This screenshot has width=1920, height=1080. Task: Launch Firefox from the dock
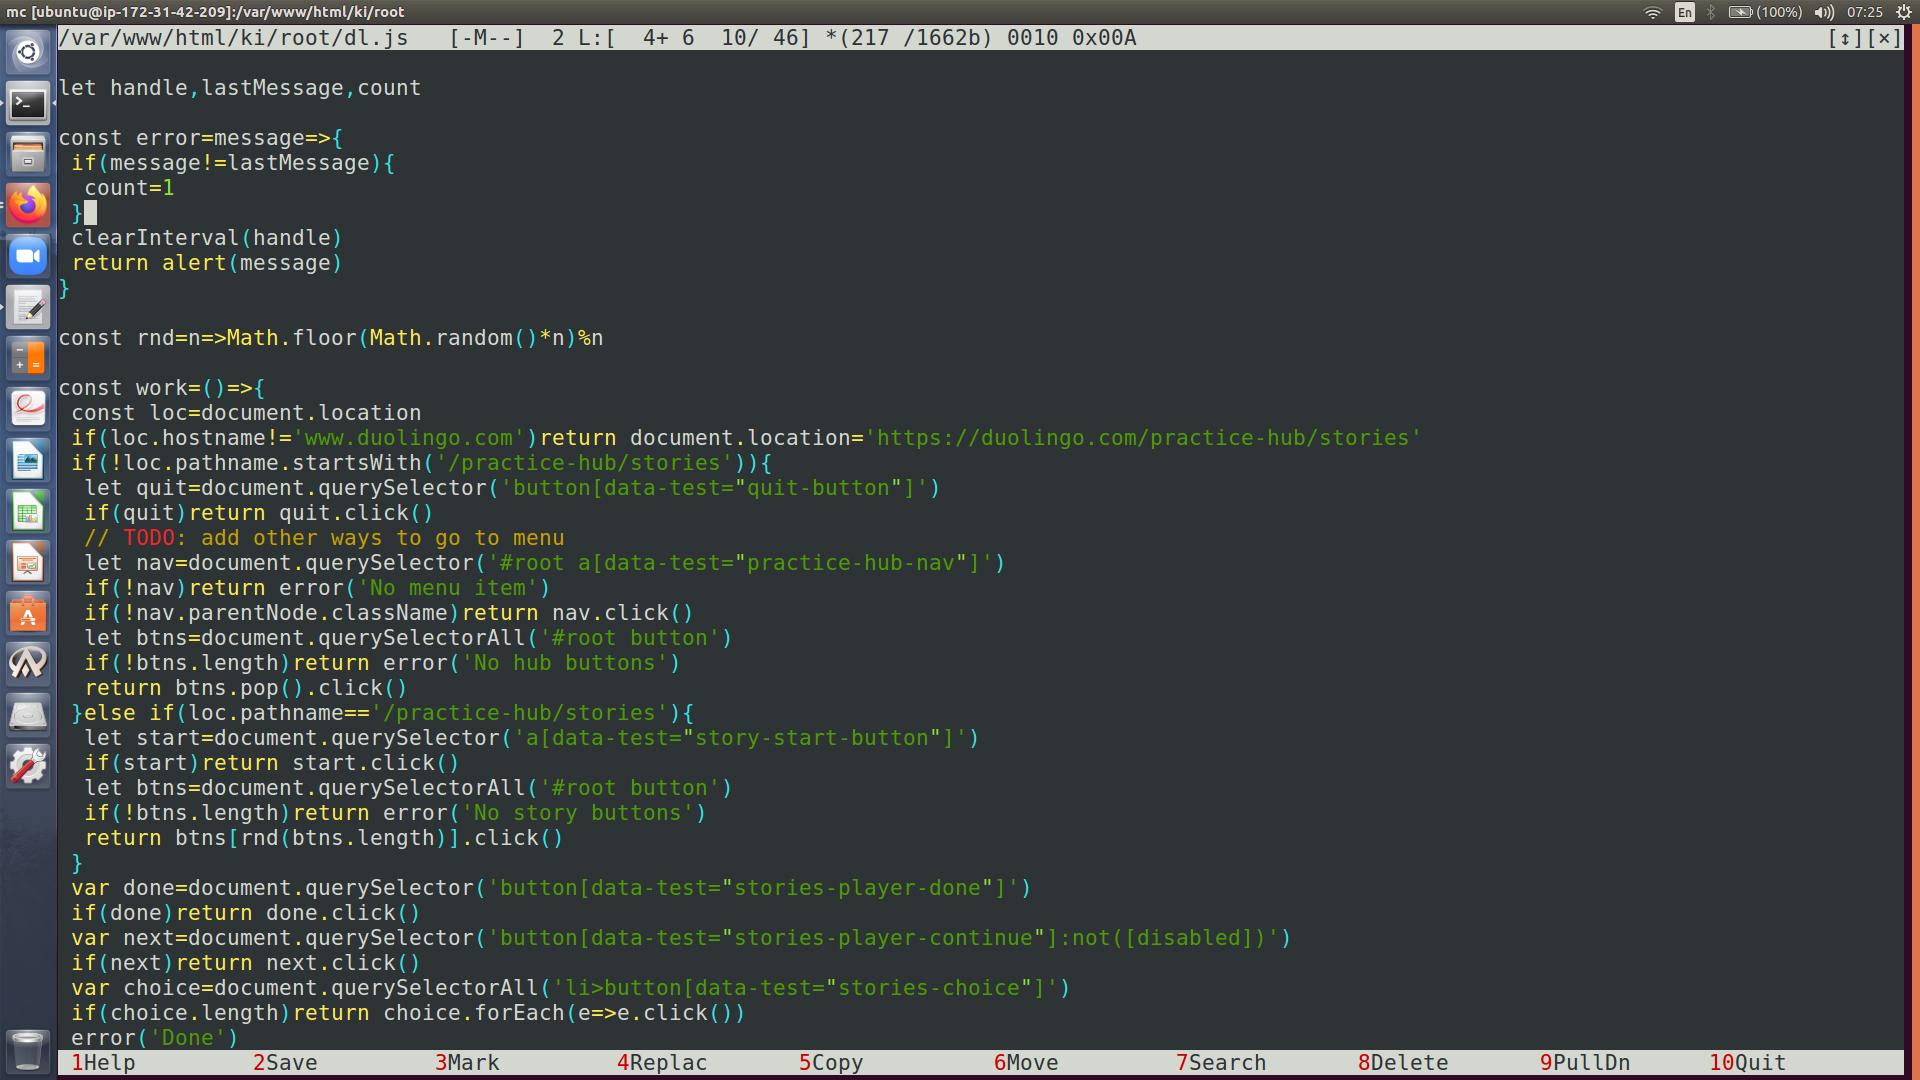(x=28, y=205)
